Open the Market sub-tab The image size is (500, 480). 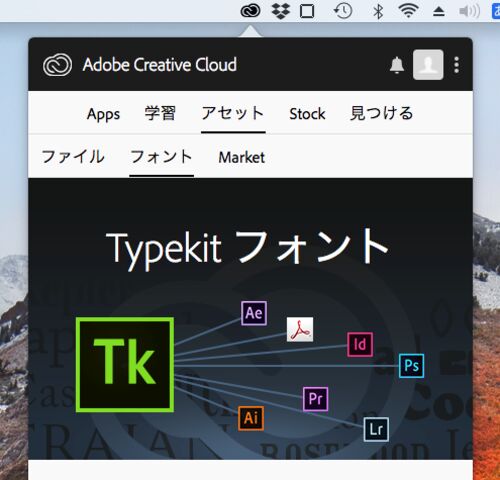242,157
